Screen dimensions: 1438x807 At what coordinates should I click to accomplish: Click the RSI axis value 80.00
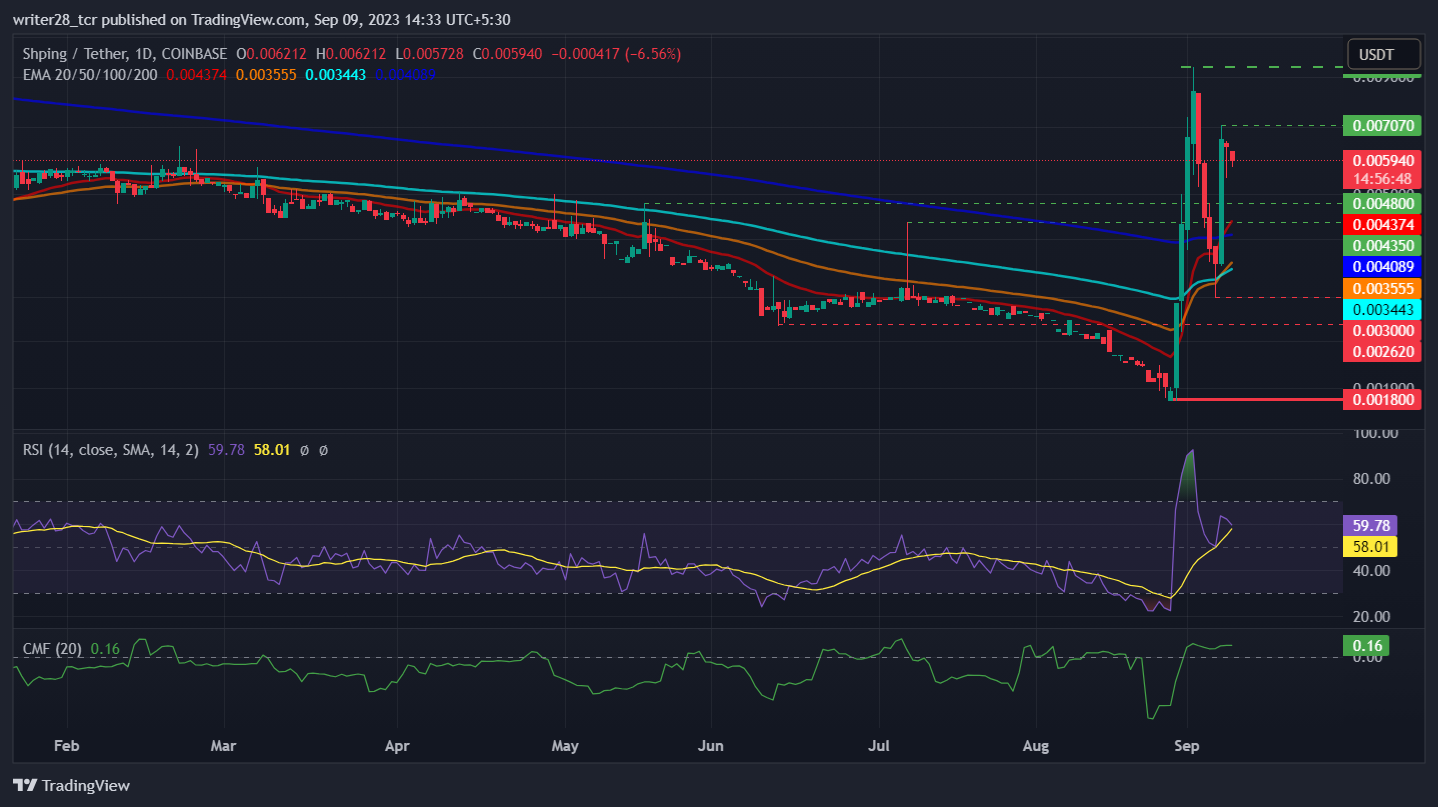[x=1372, y=478]
